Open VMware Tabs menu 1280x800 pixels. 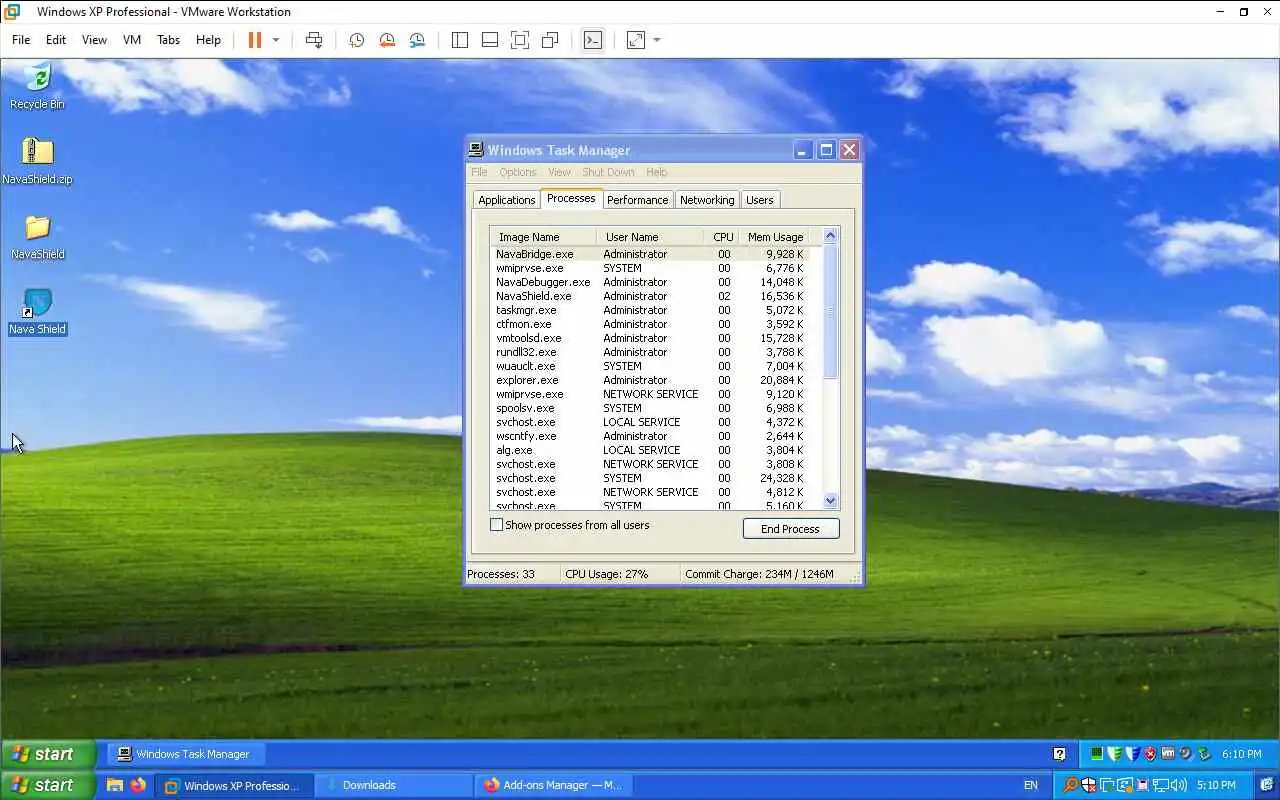pyautogui.click(x=168, y=40)
